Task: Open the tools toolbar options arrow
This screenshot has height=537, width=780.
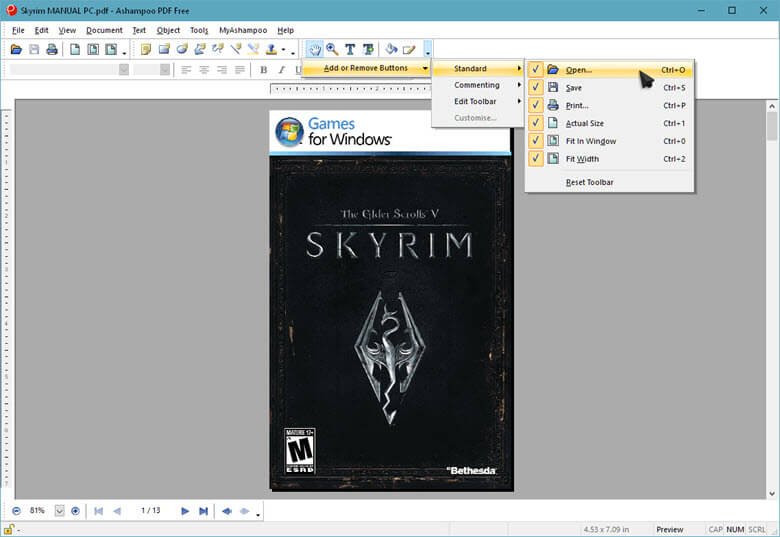Action: (x=428, y=49)
